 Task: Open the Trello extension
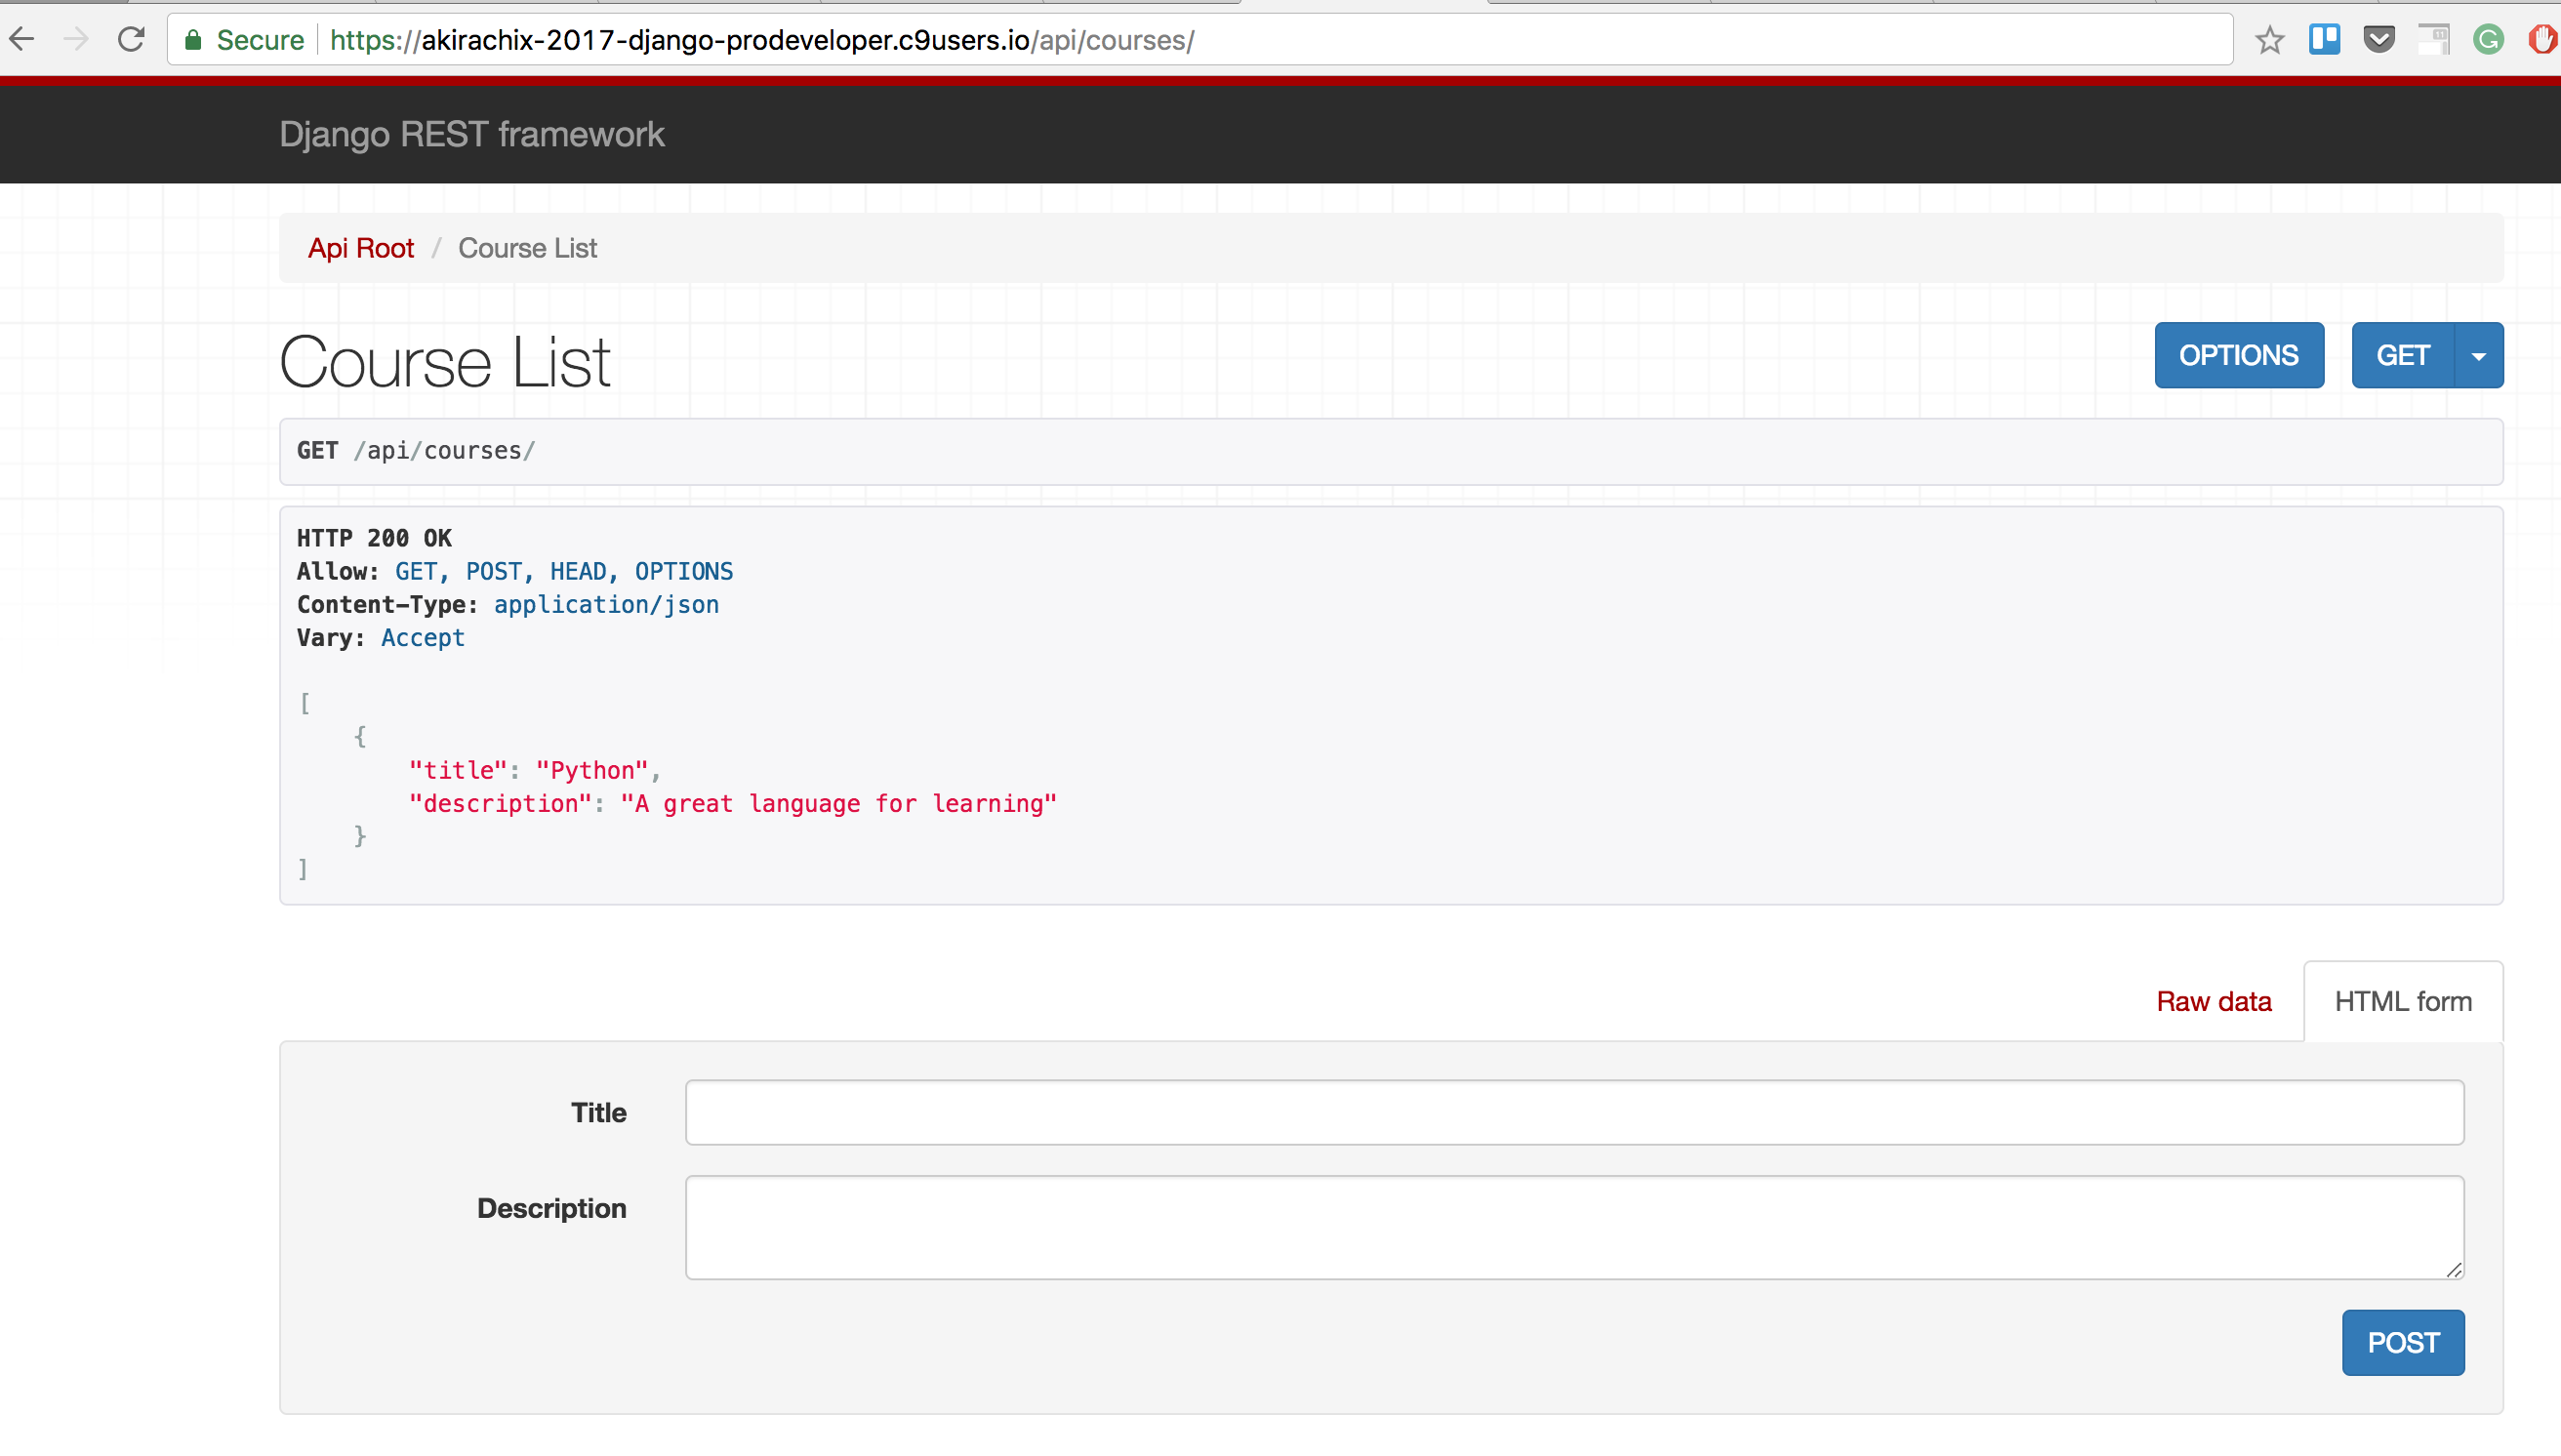pyautogui.click(x=2324, y=40)
